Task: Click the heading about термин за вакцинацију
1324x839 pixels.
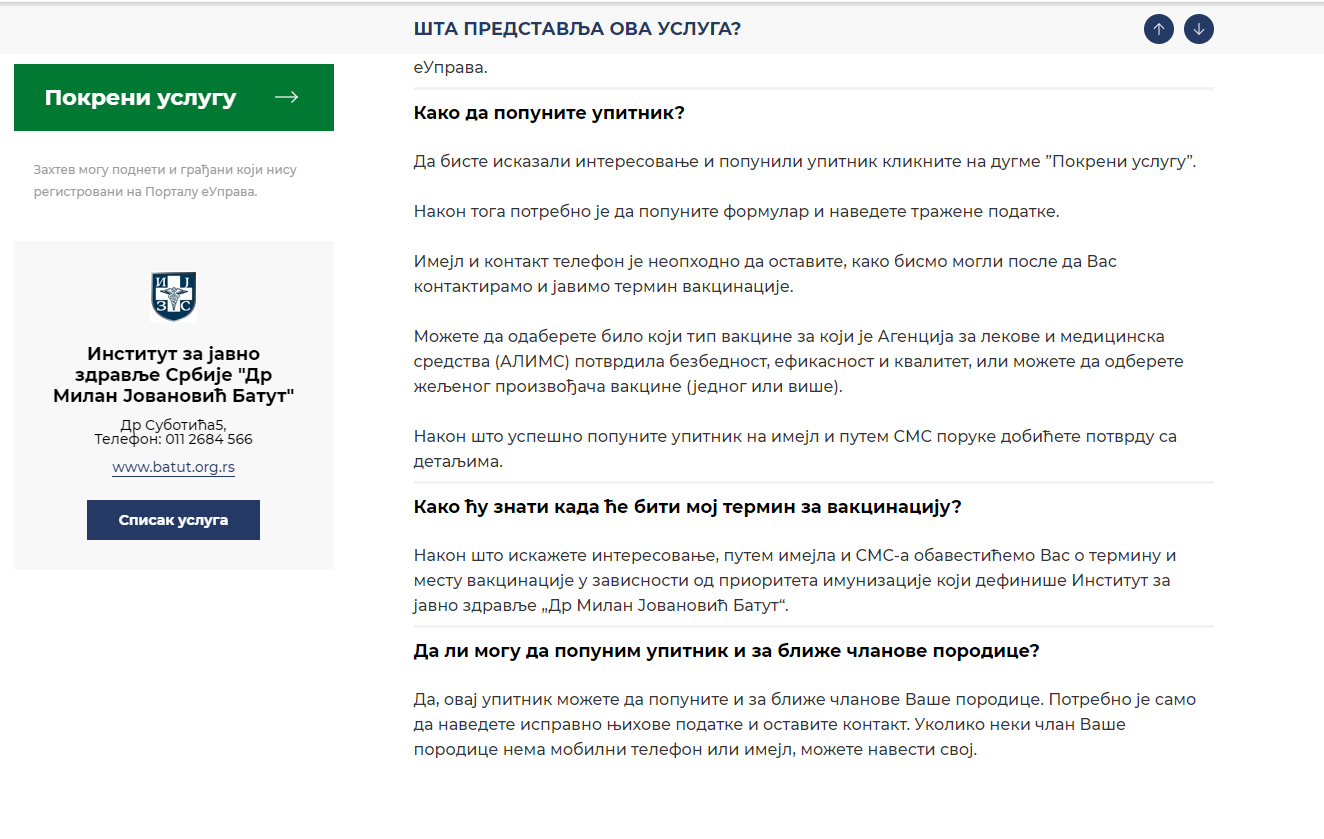Action: point(687,506)
